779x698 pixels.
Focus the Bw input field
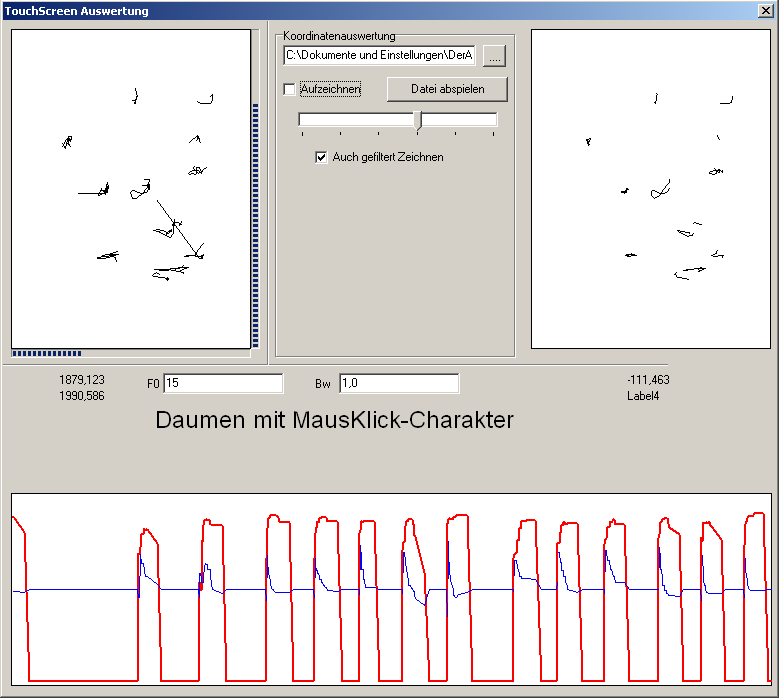[x=399, y=383]
